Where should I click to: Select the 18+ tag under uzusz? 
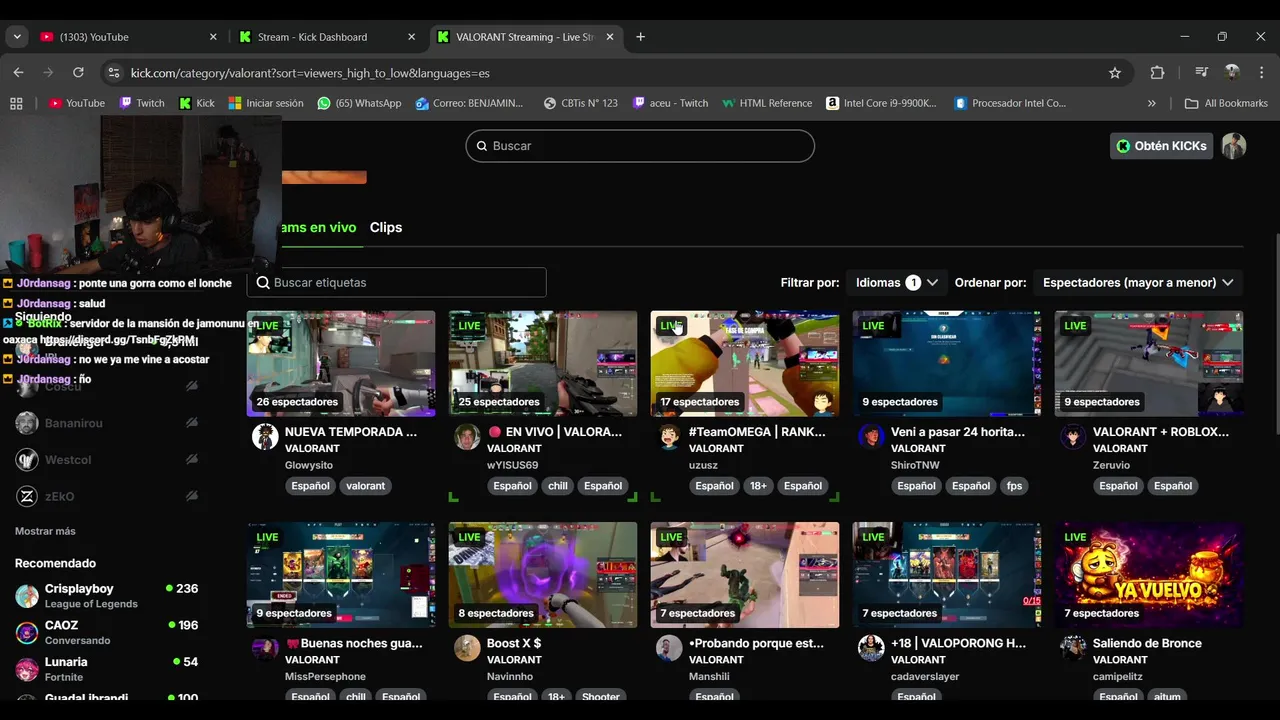point(759,486)
